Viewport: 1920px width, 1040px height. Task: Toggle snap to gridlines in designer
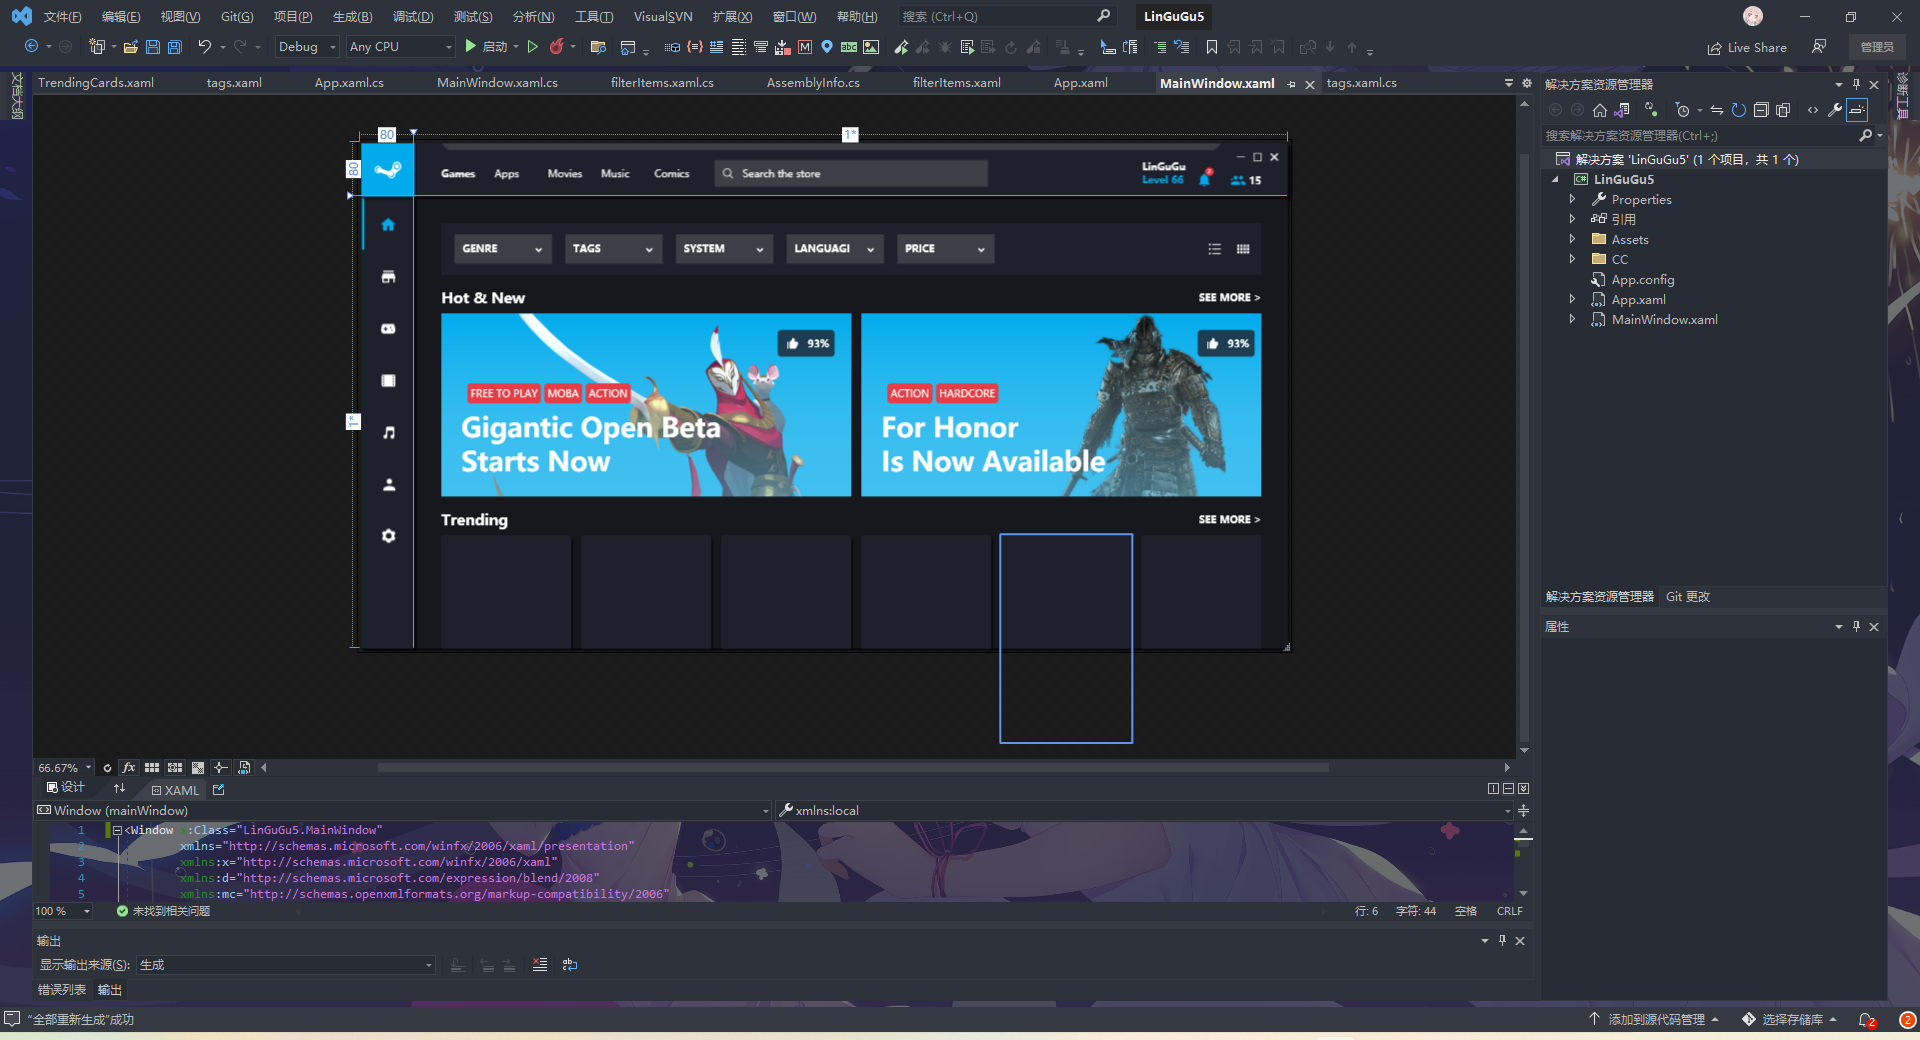[175, 768]
